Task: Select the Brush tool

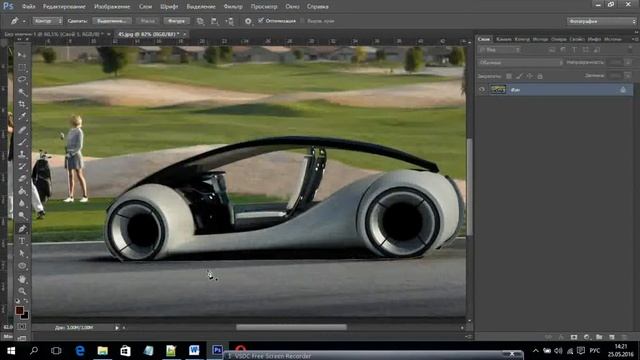Action: (22, 142)
